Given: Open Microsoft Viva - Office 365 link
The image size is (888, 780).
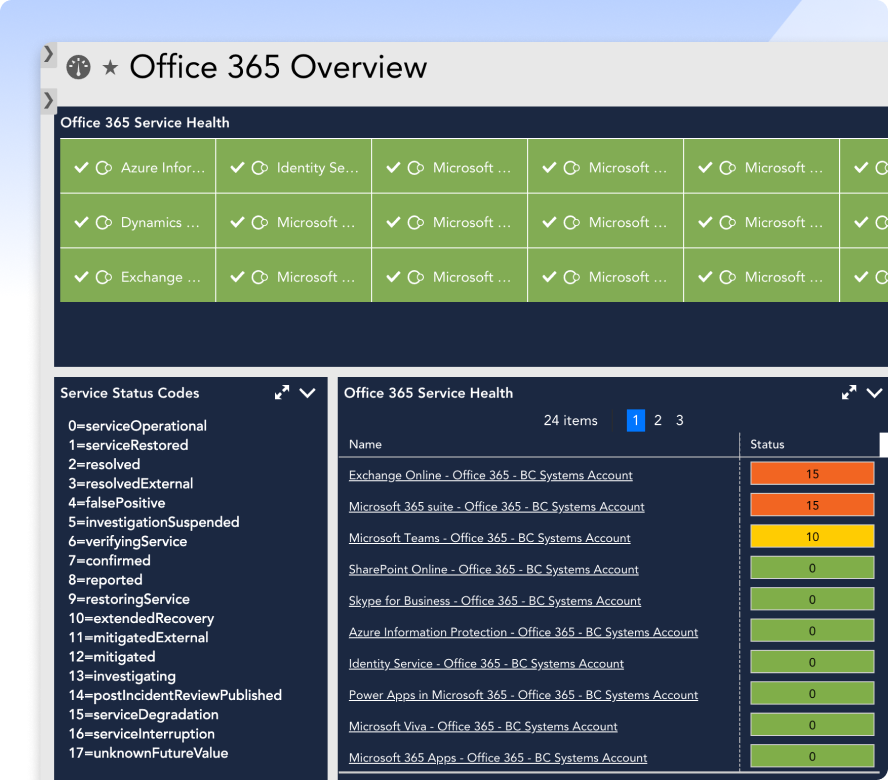Looking at the screenshot, I should click(483, 726).
